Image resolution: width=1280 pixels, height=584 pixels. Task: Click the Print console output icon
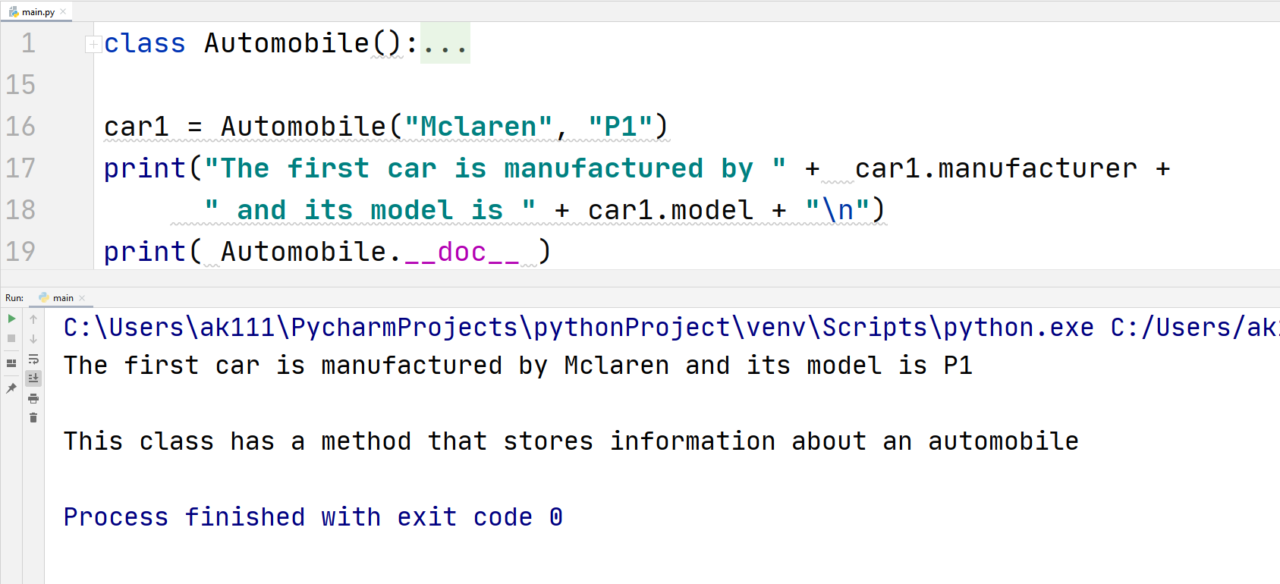(34, 399)
